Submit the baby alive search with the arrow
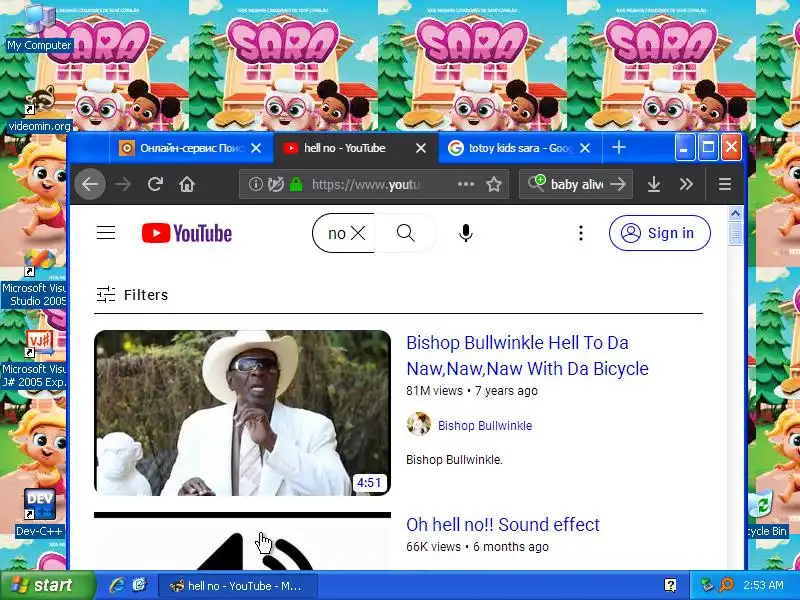The image size is (800, 600). (618, 184)
